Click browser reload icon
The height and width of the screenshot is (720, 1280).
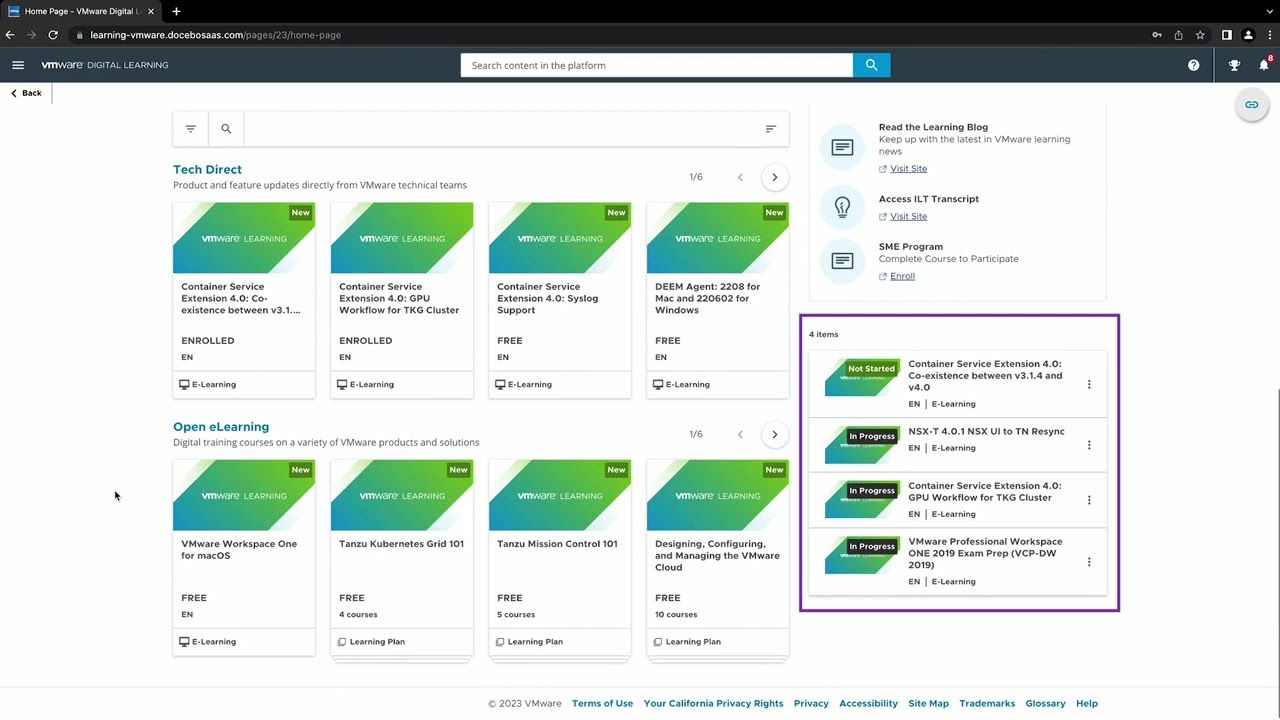(53, 35)
